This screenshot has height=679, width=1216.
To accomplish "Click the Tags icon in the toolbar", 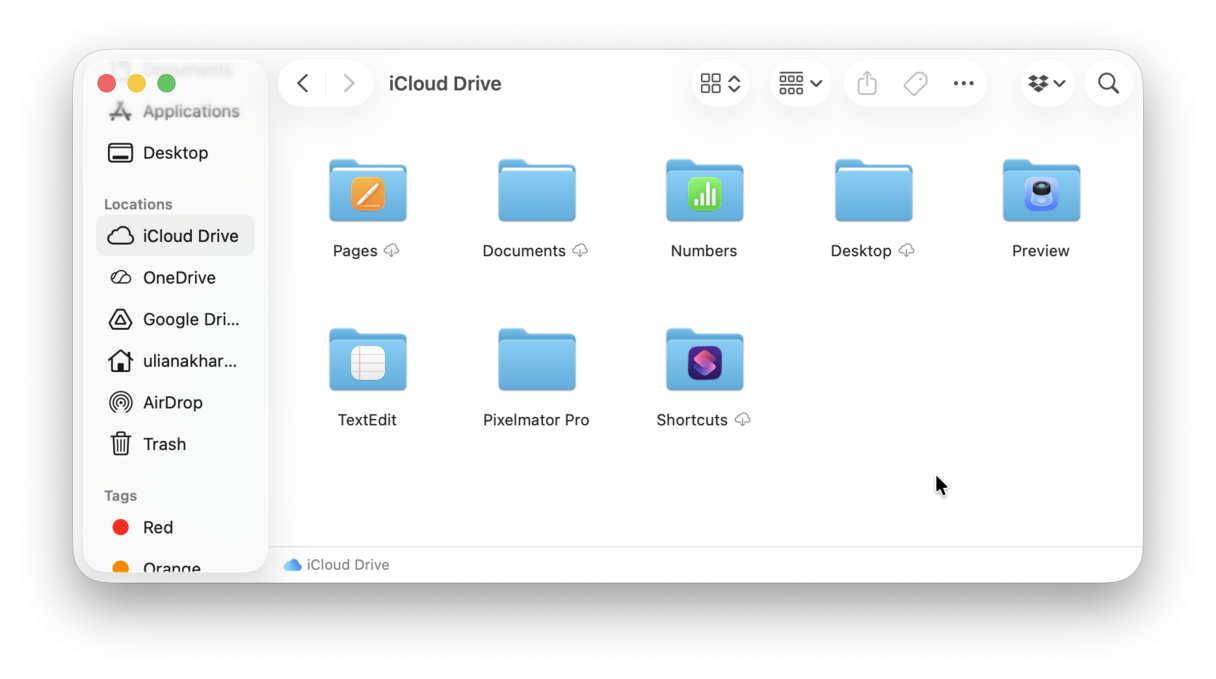I will [915, 83].
